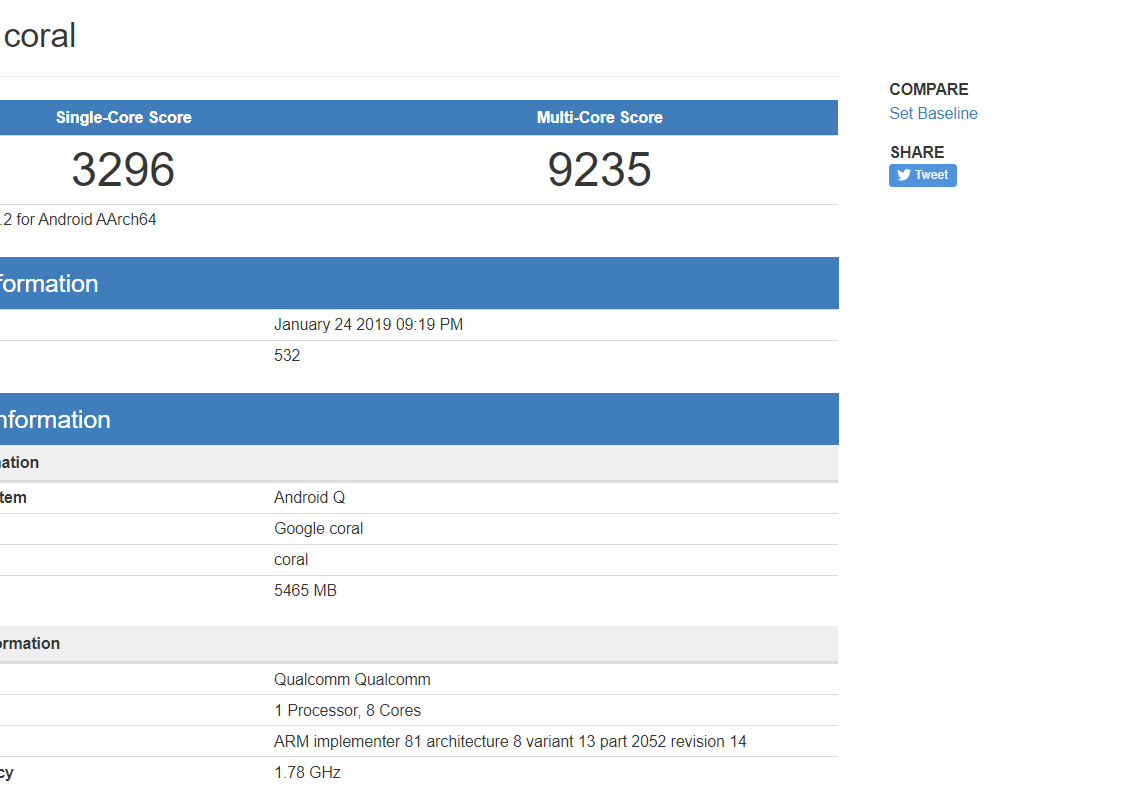
Task: Click the 9235 multi-core score value
Action: coord(599,170)
